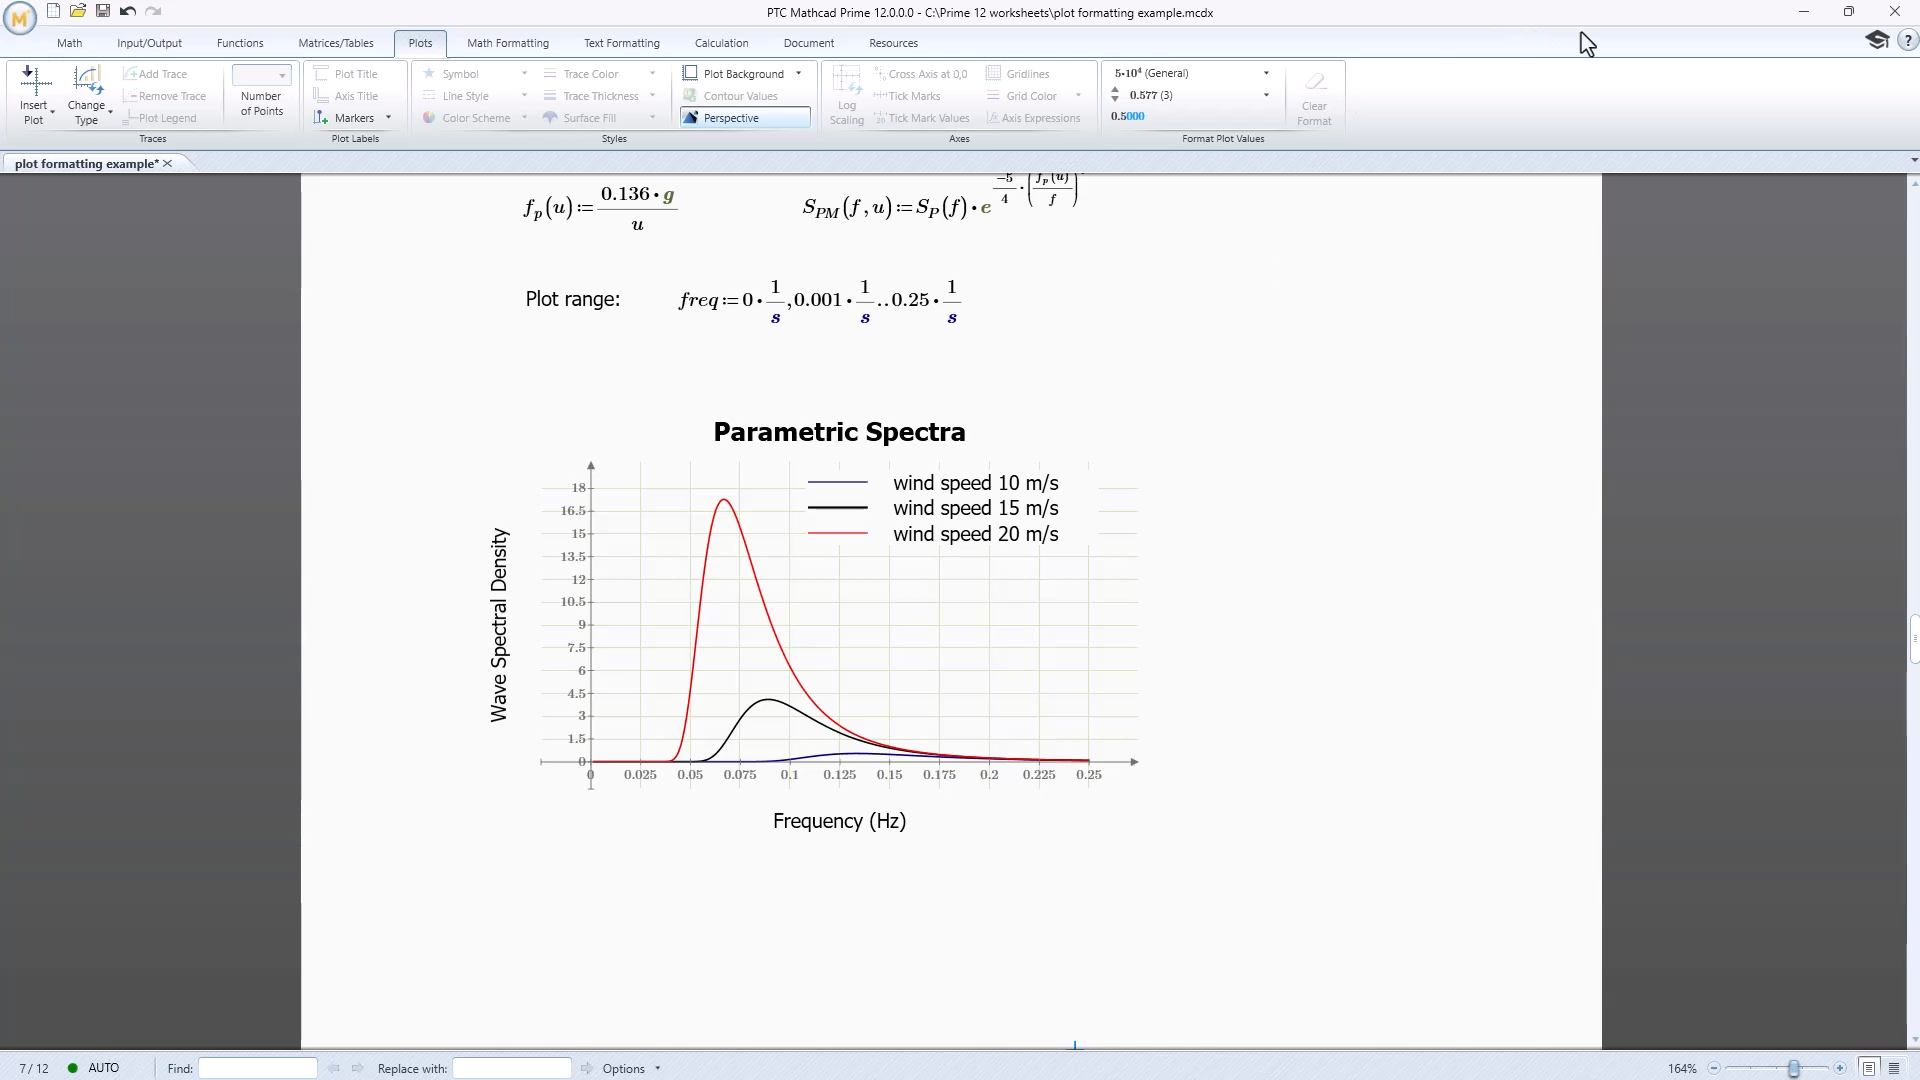The height and width of the screenshot is (1080, 1920).
Task: Open the learning resources graduation cap icon
Action: pos(1877,40)
